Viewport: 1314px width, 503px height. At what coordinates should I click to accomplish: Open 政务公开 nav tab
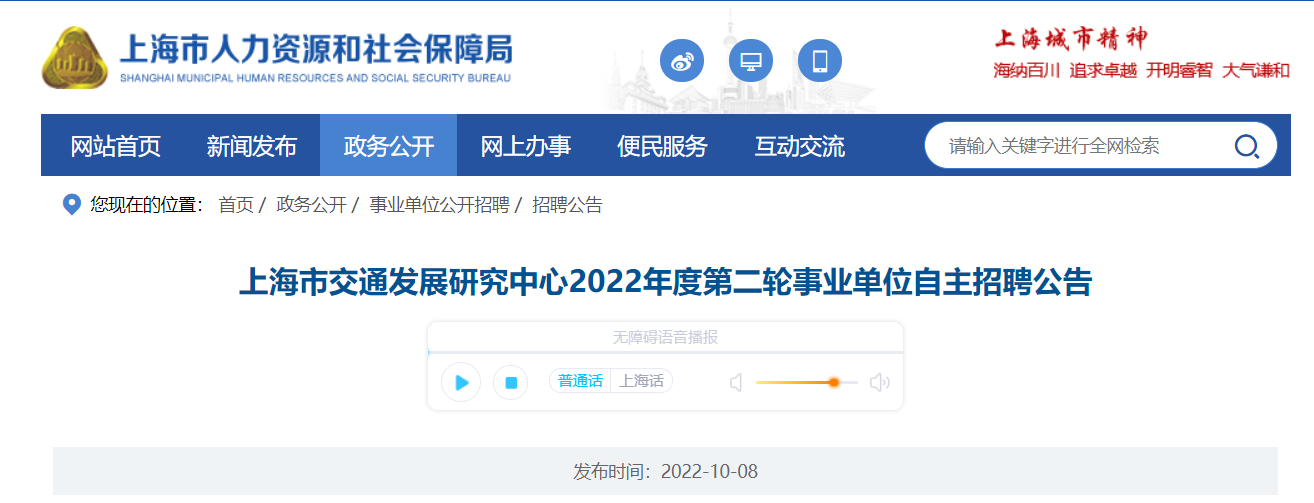[x=388, y=145]
